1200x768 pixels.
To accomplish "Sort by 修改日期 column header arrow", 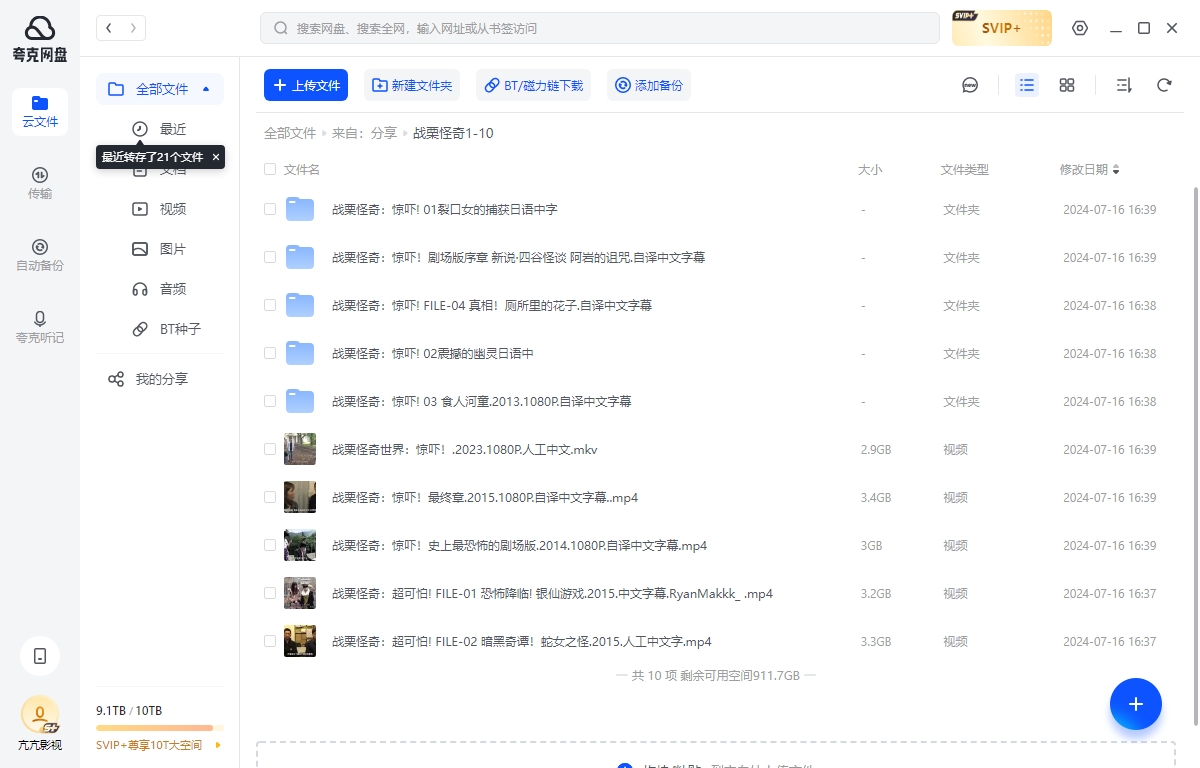I will (x=1116, y=170).
